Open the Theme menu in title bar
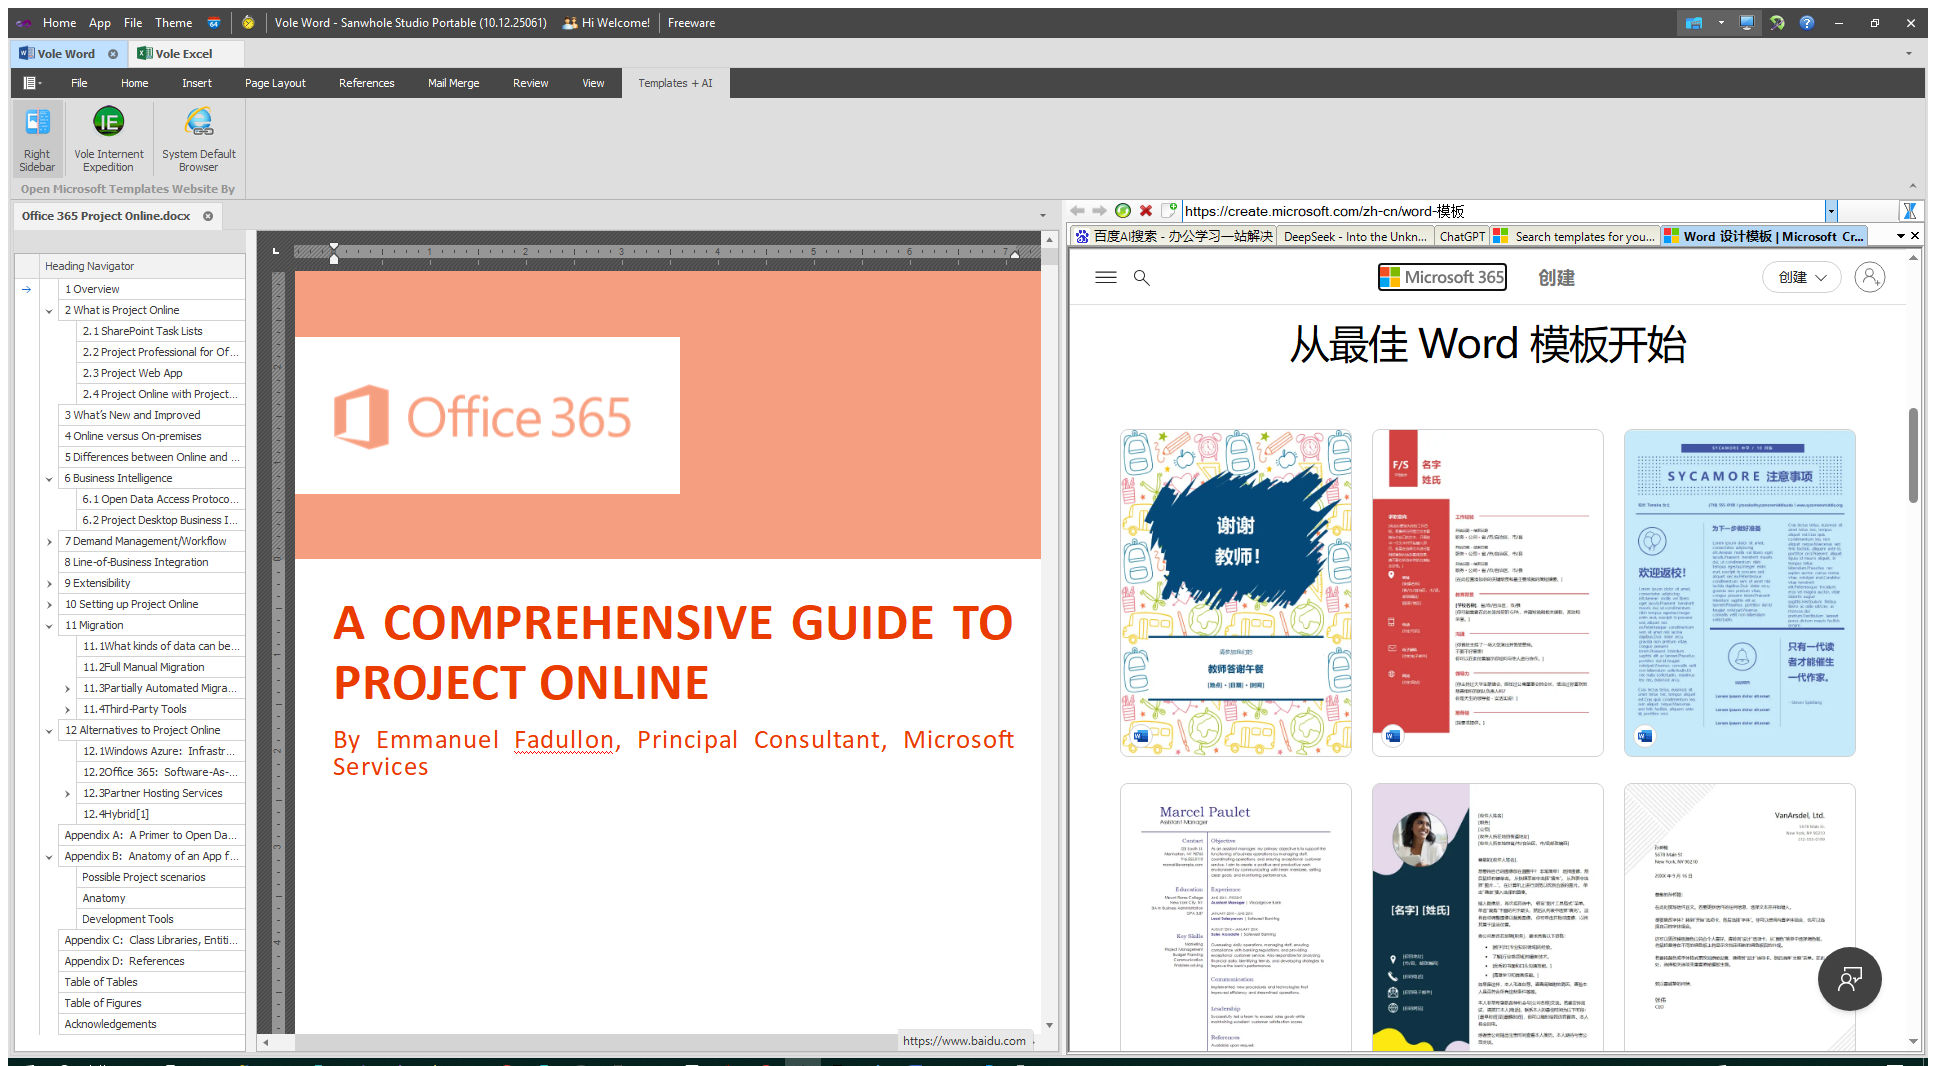The width and height of the screenshot is (1936, 1066). (173, 22)
